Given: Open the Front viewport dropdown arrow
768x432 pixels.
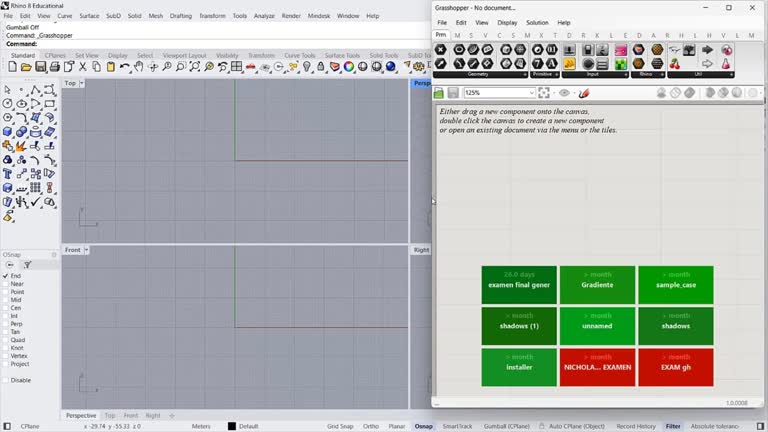Looking at the screenshot, I should (x=87, y=250).
